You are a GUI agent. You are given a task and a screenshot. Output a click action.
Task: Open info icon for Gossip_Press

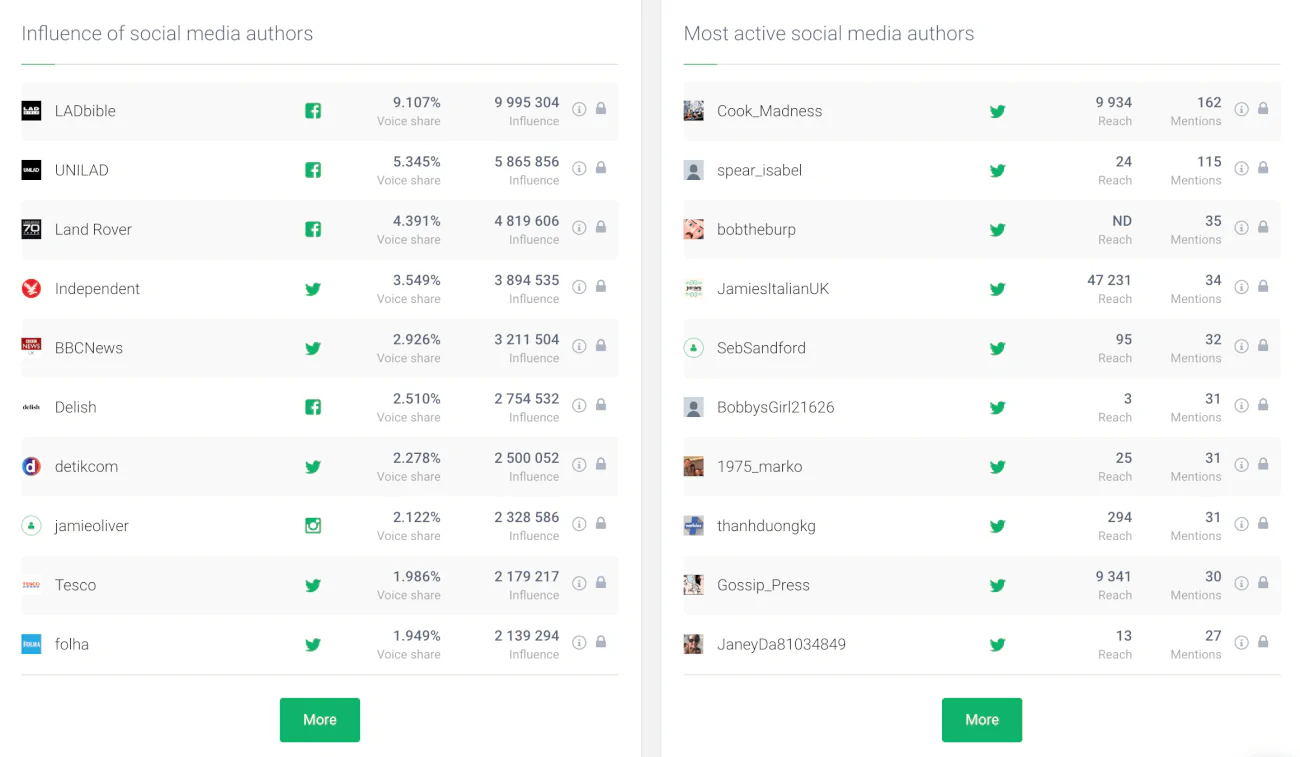pos(1241,583)
